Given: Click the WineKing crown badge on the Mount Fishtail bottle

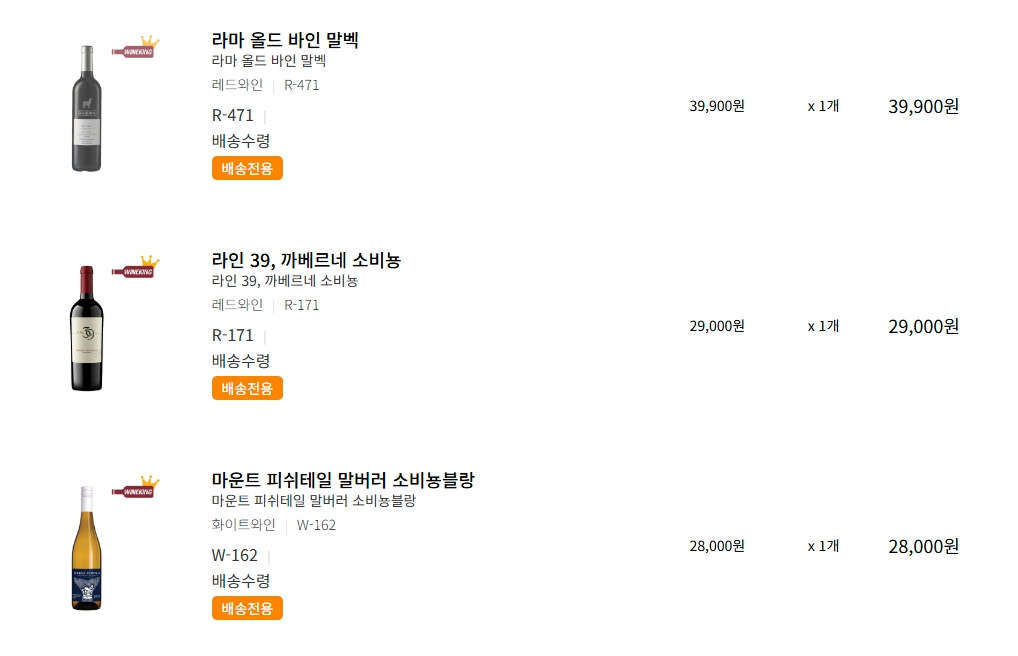Looking at the screenshot, I should click(135, 486).
